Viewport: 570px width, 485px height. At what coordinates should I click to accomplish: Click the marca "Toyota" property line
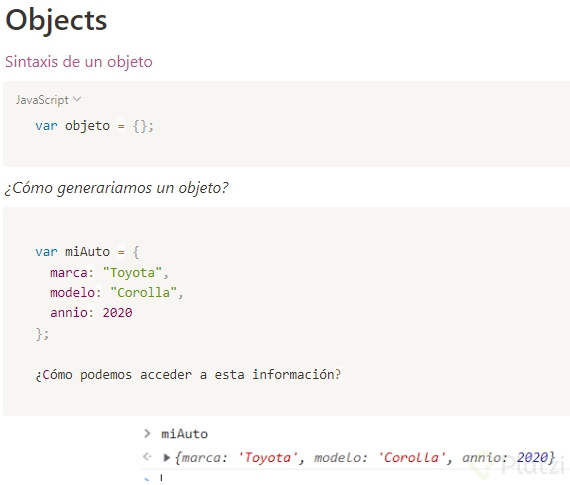109,272
